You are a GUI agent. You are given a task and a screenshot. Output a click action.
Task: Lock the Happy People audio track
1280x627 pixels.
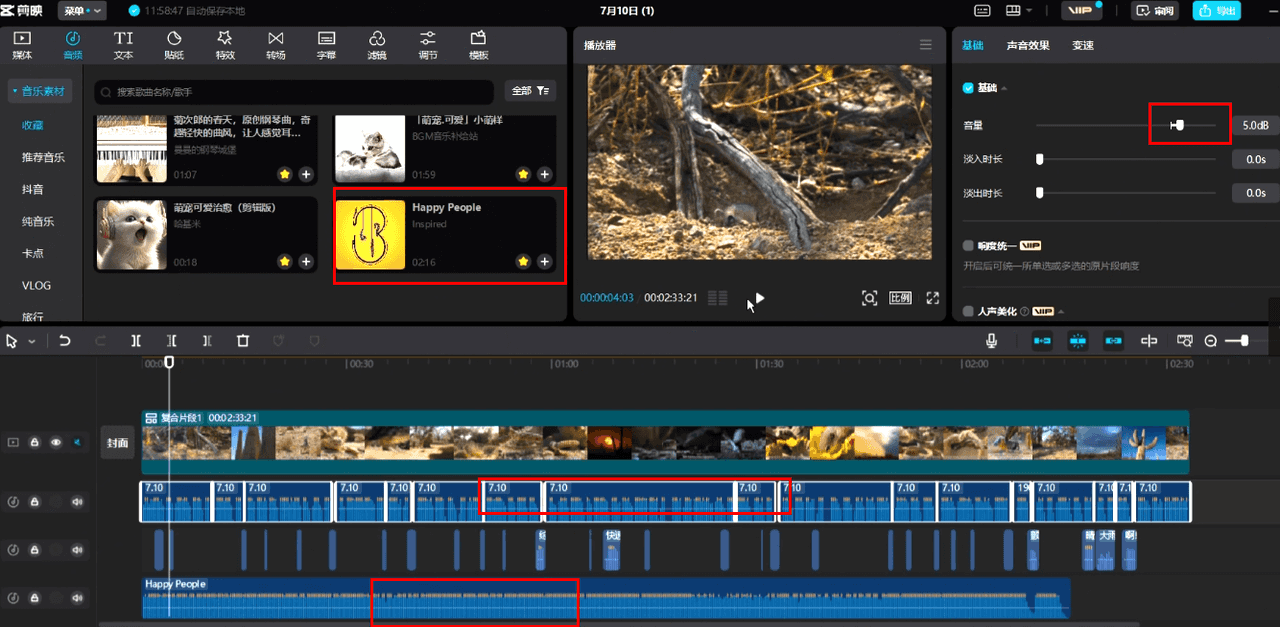[x=34, y=597]
